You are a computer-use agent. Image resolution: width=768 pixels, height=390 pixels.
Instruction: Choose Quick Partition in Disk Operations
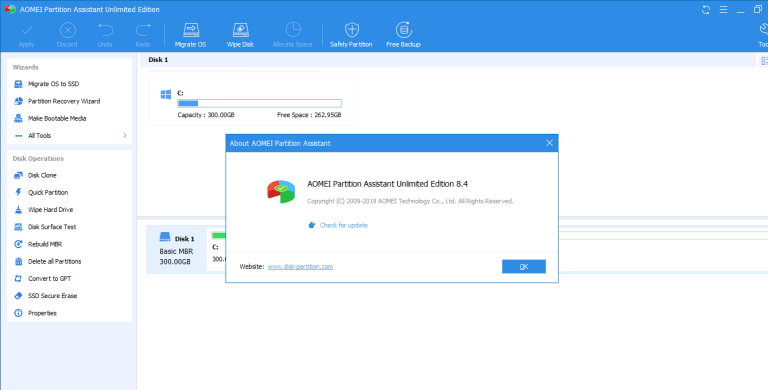[48, 193]
